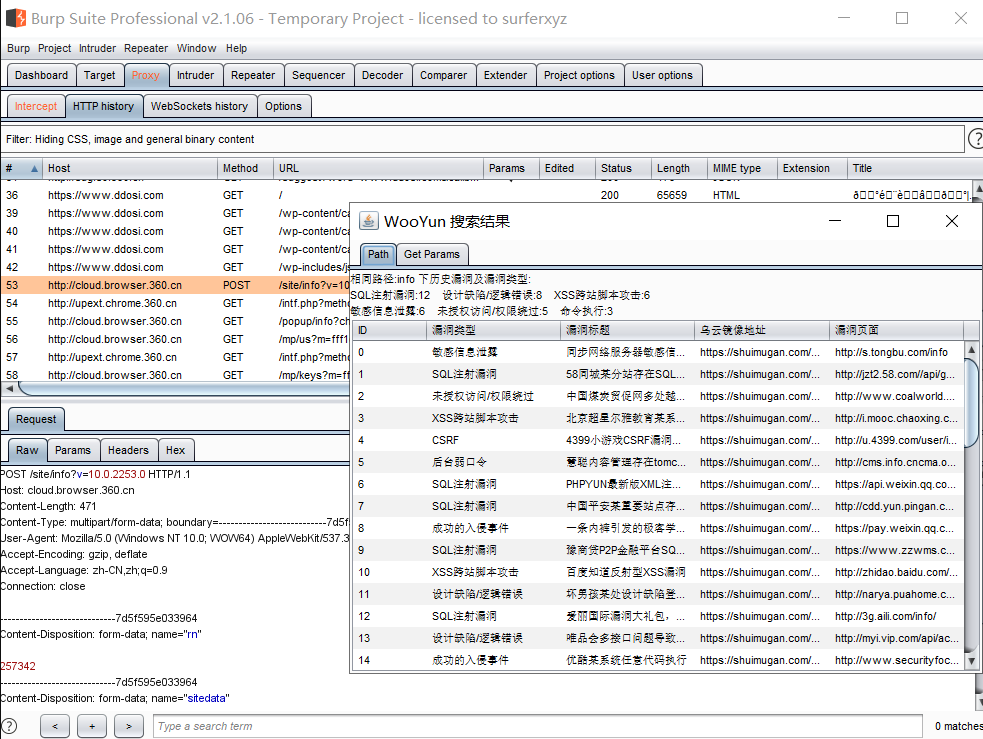Image resolution: width=983 pixels, height=739 pixels.
Task: Switch to the Target tab
Action: 100,75
